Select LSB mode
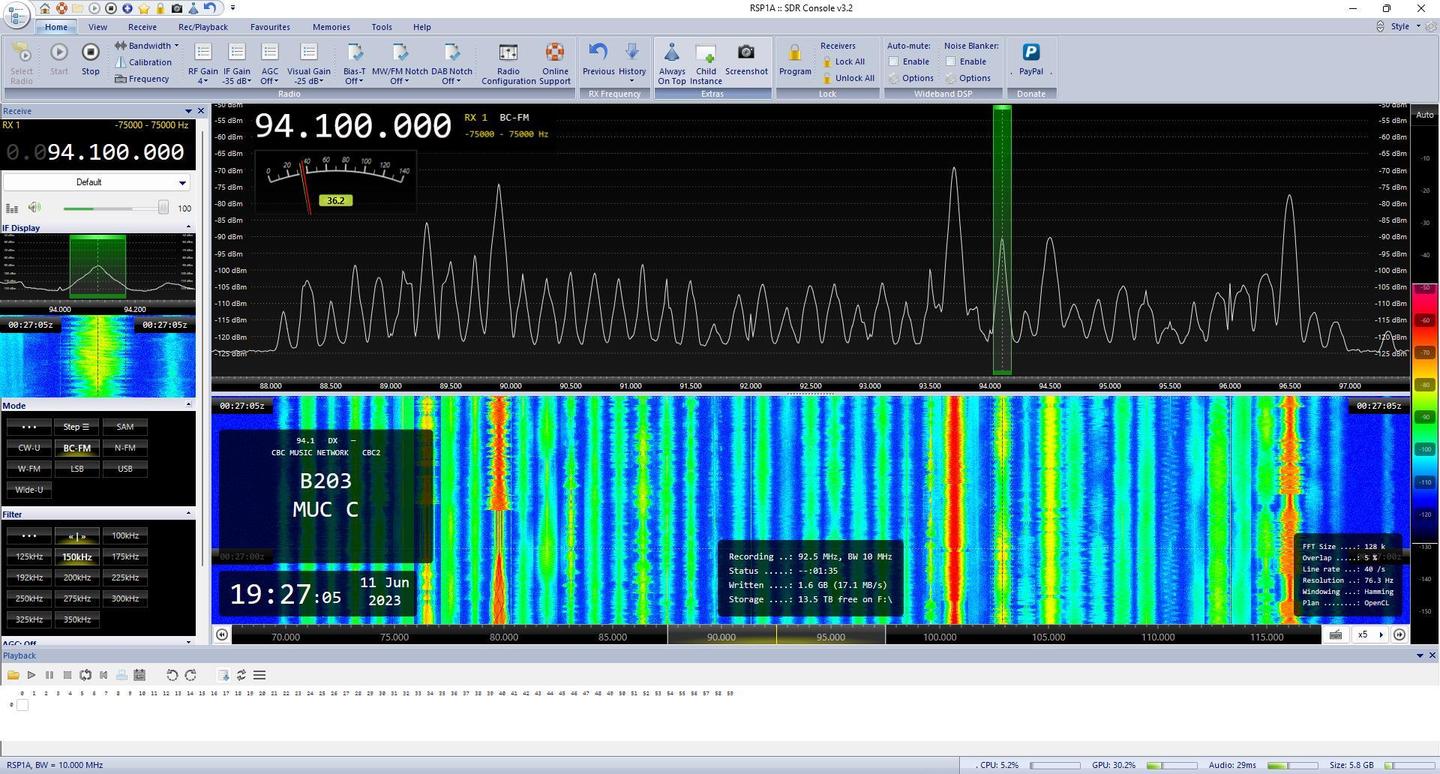The height and width of the screenshot is (774, 1440). (77, 468)
